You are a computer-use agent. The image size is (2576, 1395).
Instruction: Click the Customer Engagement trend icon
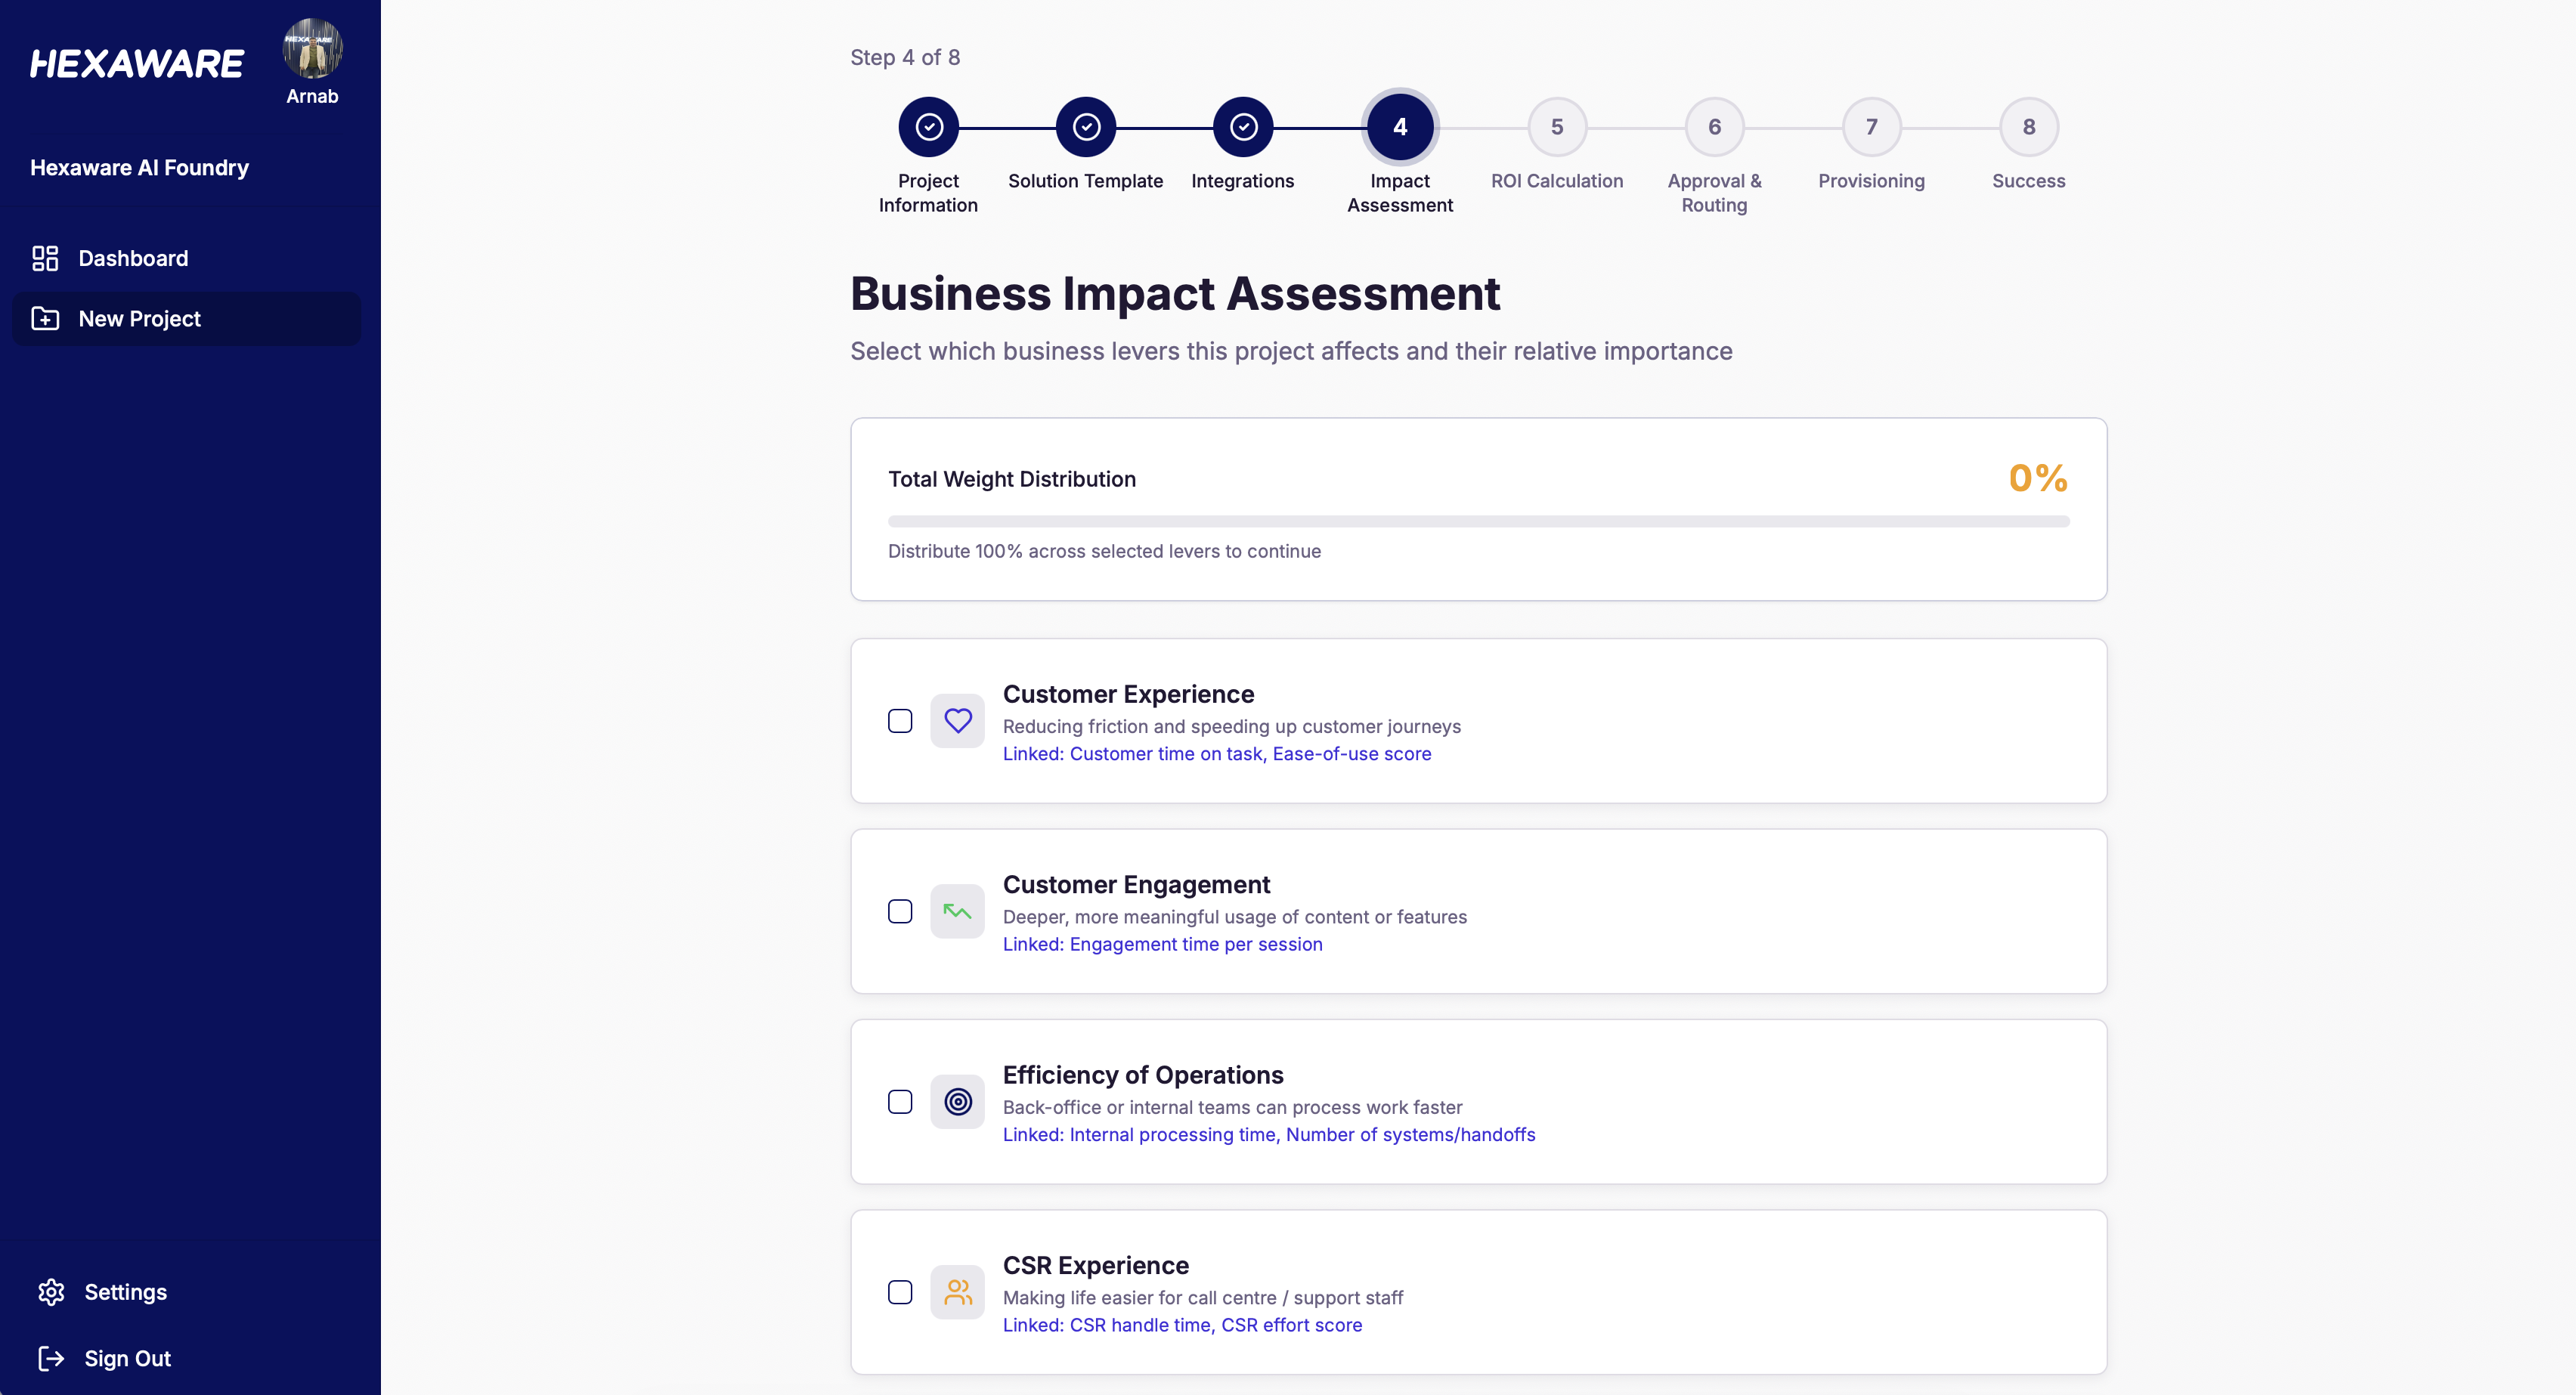coord(957,911)
